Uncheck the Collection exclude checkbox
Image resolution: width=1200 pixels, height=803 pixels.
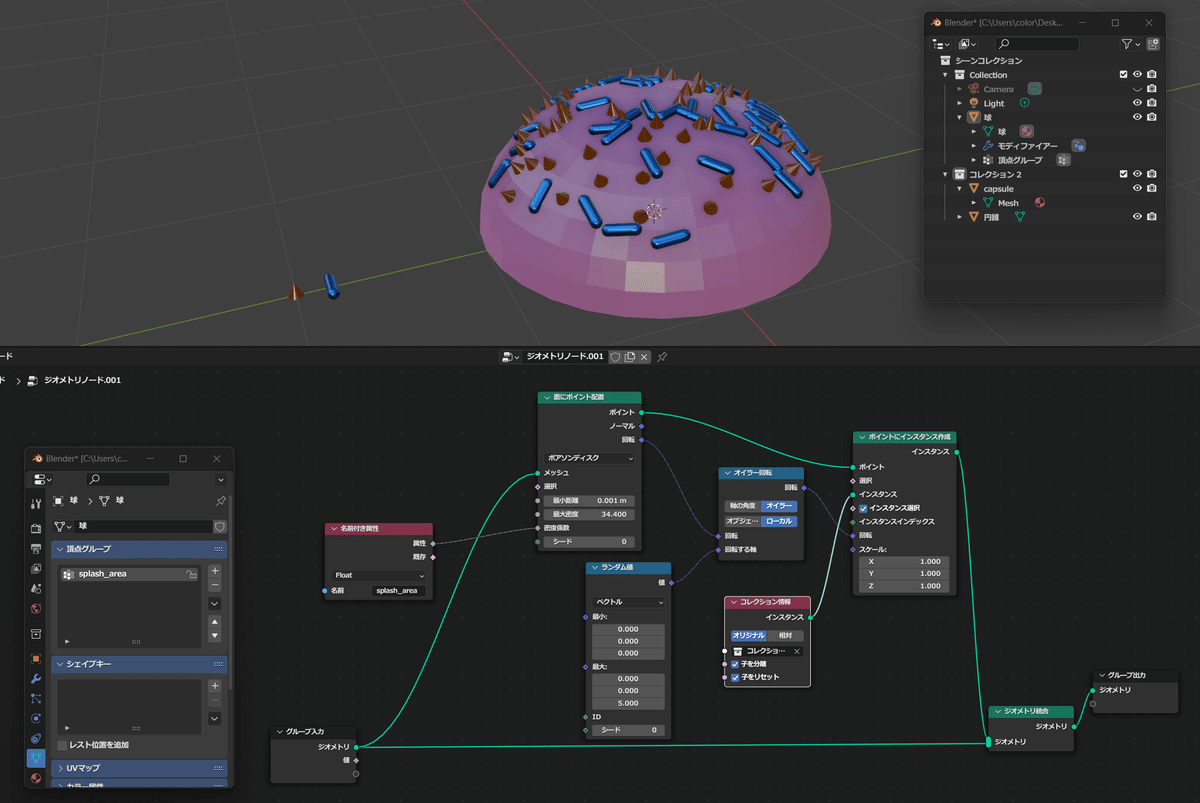click(x=1123, y=75)
